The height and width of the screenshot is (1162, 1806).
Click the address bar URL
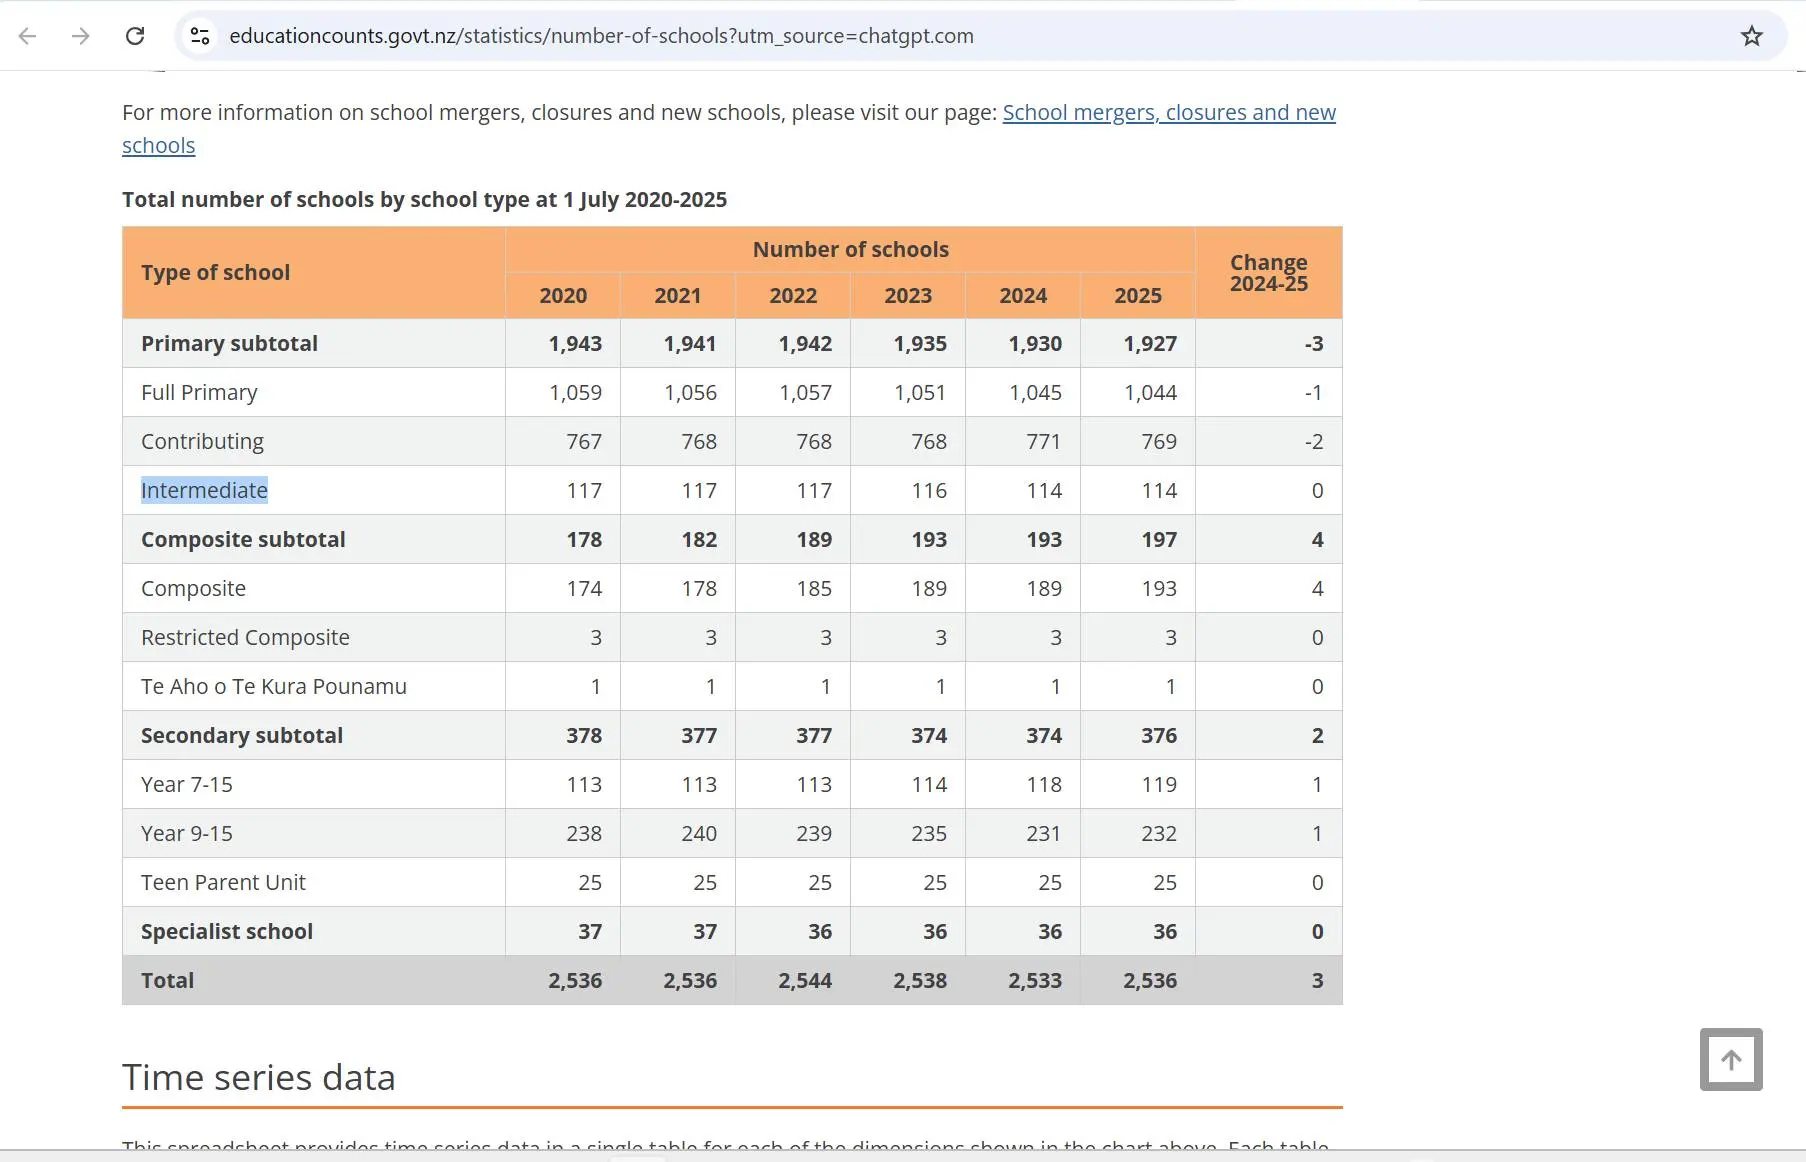tap(601, 36)
